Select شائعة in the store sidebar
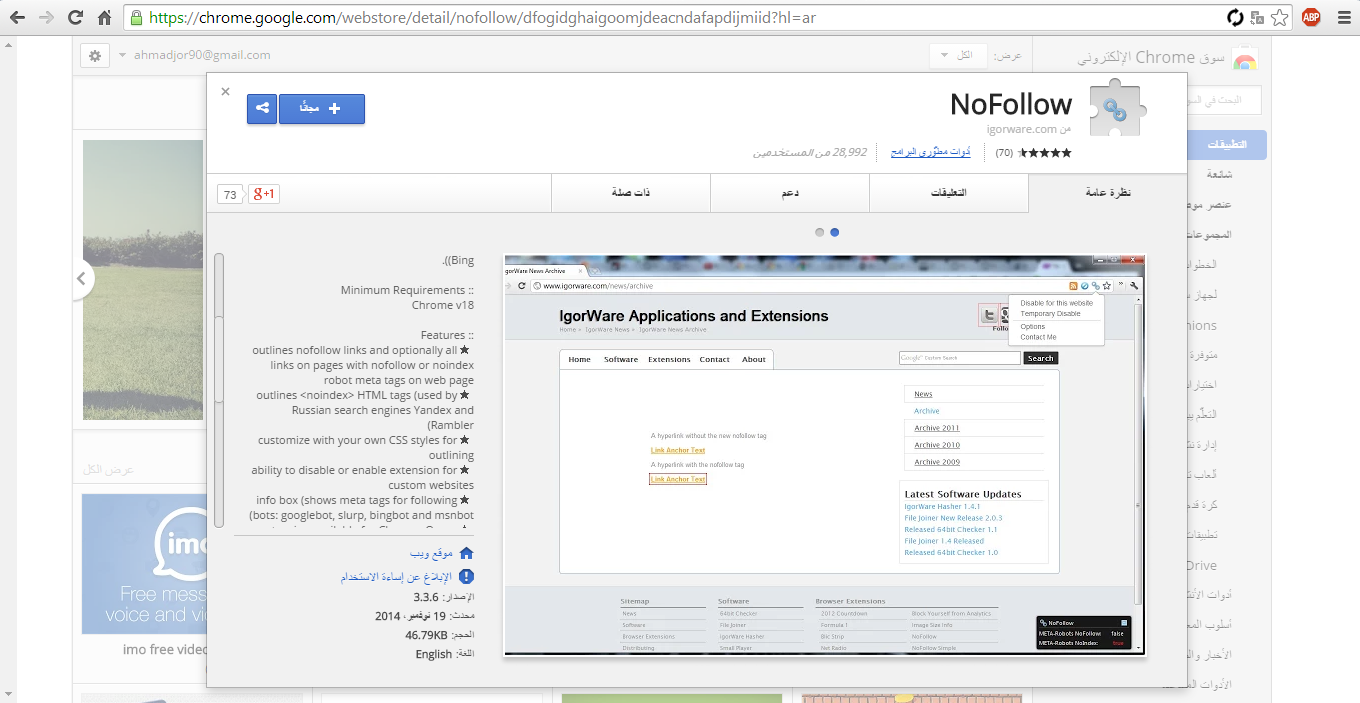The height and width of the screenshot is (703, 1360). pos(1219,174)
